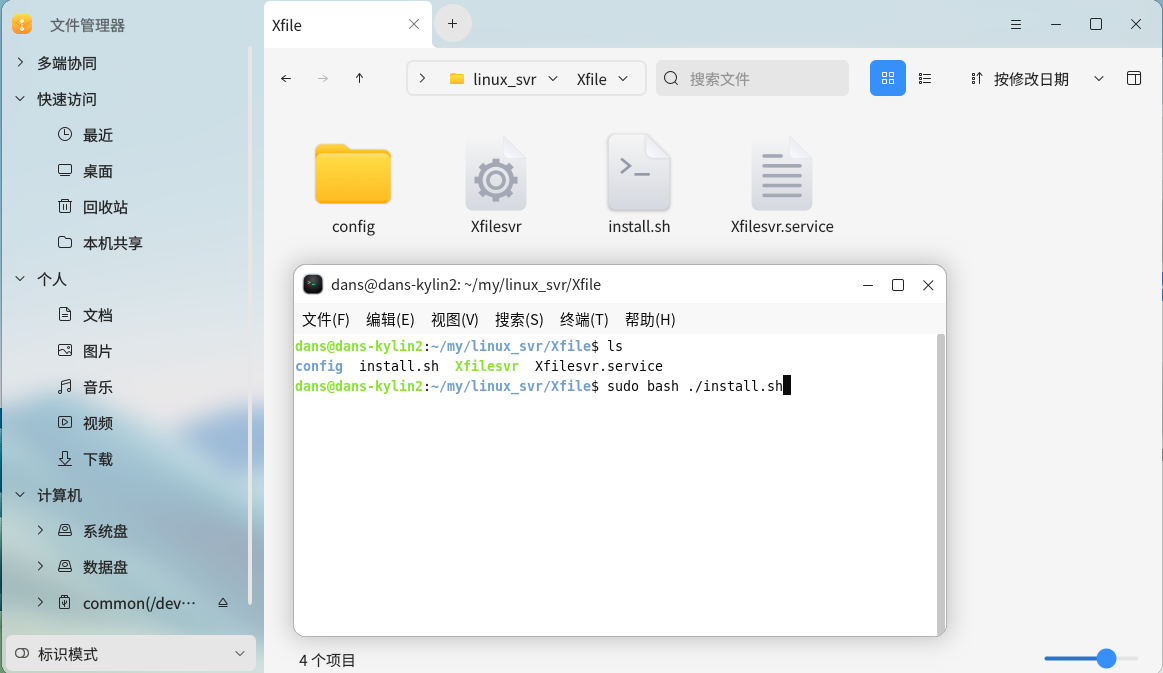Viewport: 1163px width, 673px height.
Task: Expand the Xfile path dropdown
Action: 624,78
